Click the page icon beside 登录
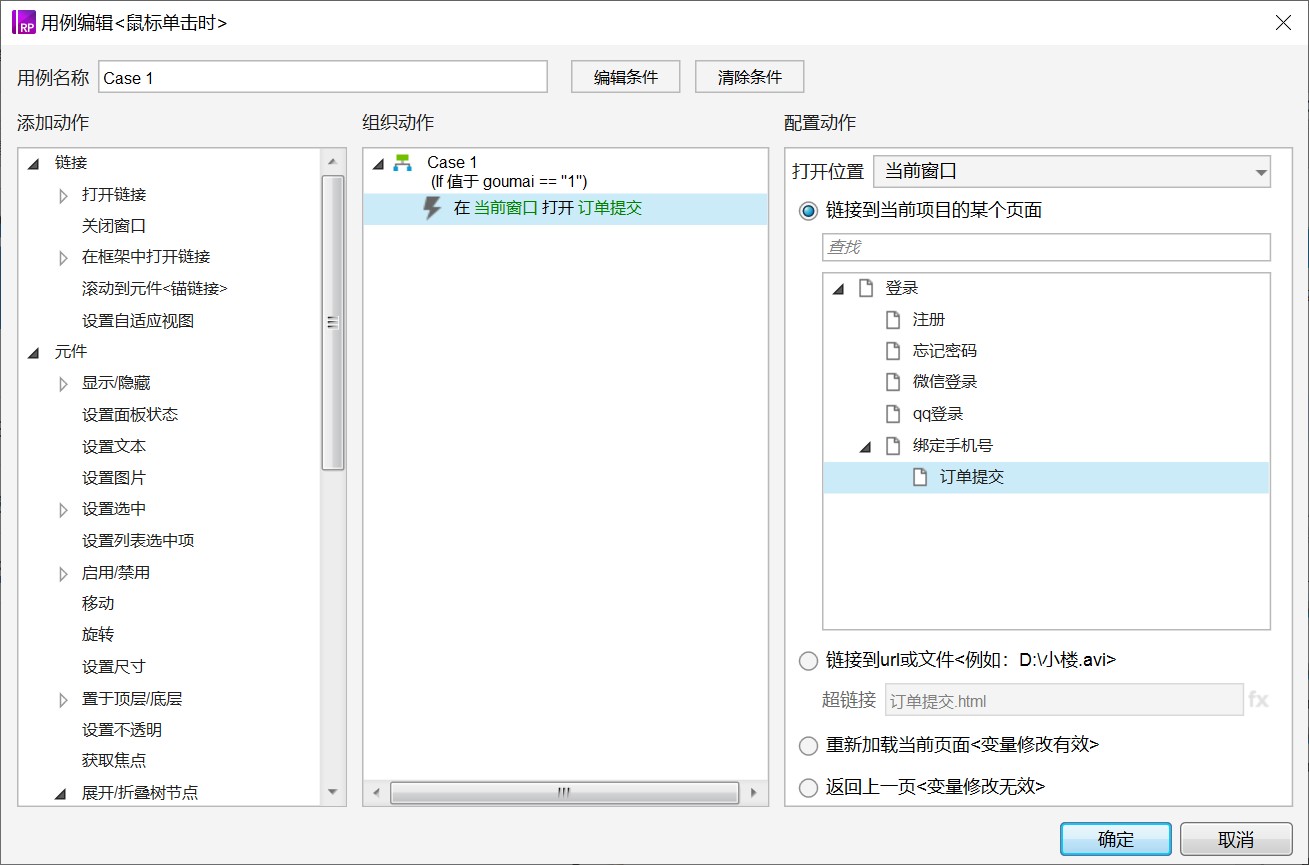This screenshot has width=1309, height=865. tap(866, 288)
